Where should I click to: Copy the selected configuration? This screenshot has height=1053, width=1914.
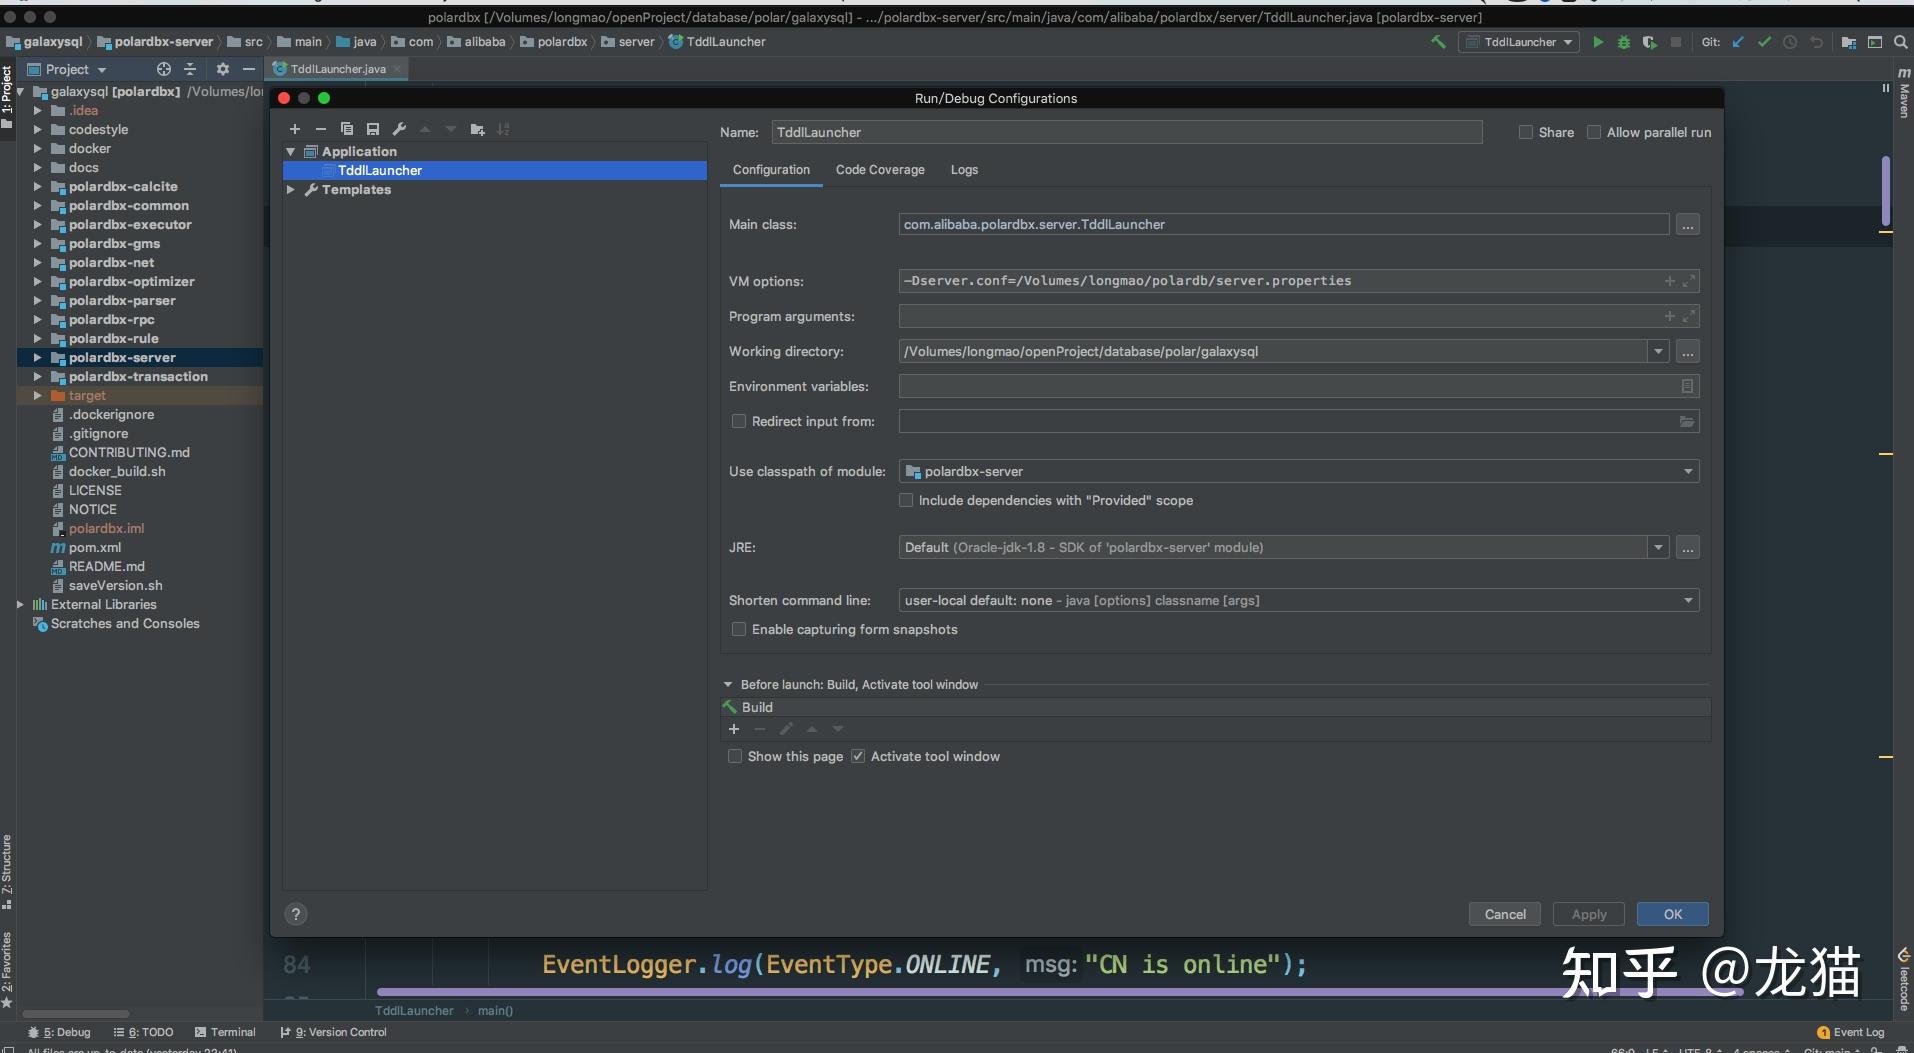tap(347, 129)
